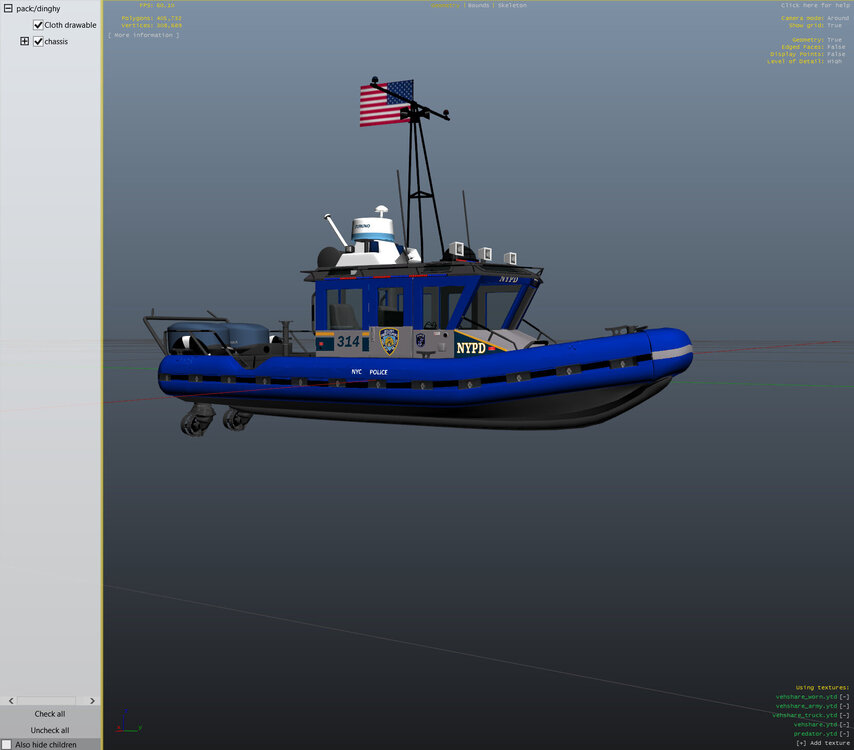Change Level of Detail High value
The image size is (854, 750).
click(834, 61)
